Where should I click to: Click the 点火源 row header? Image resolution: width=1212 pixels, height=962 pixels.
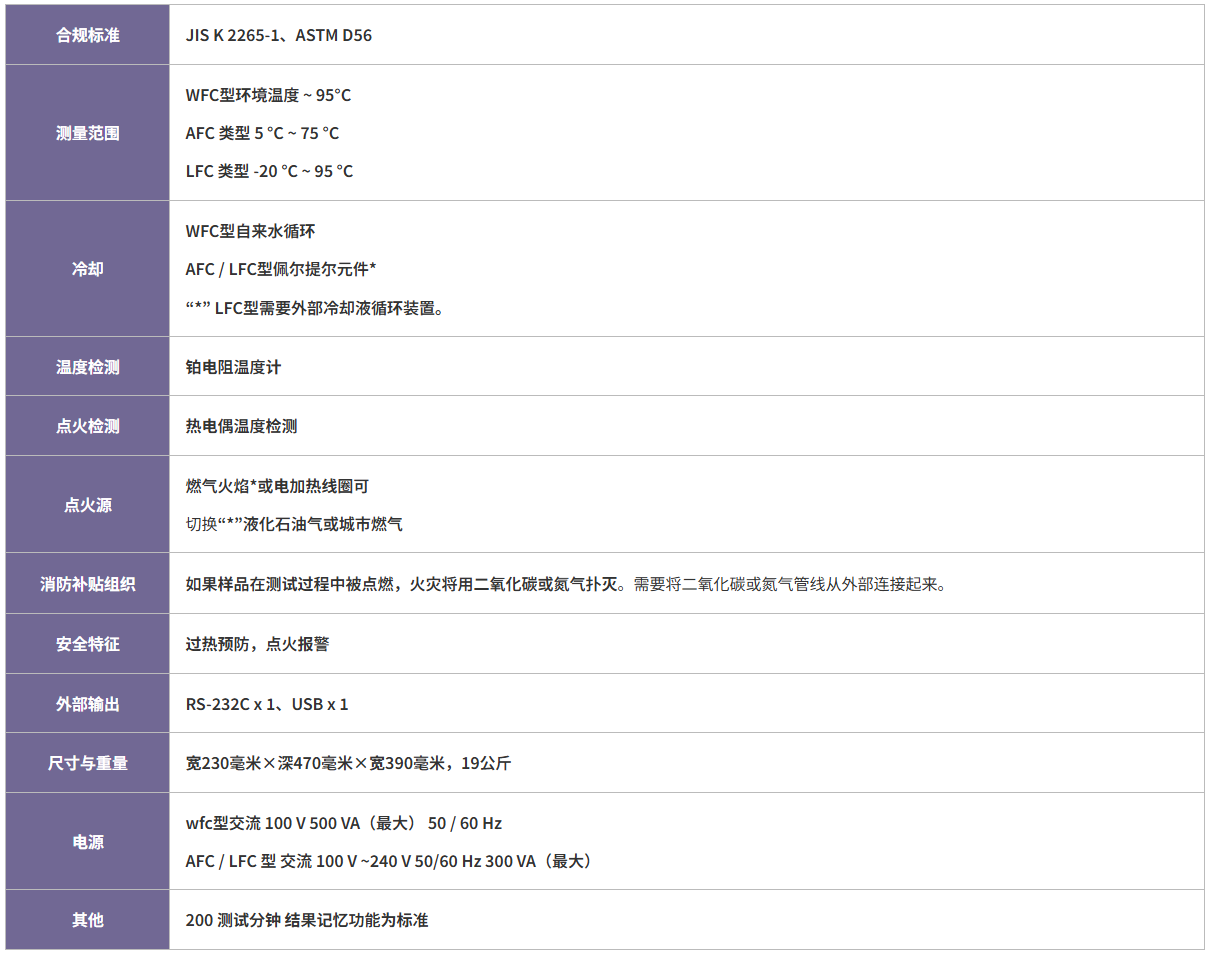(x=86, y=504)
